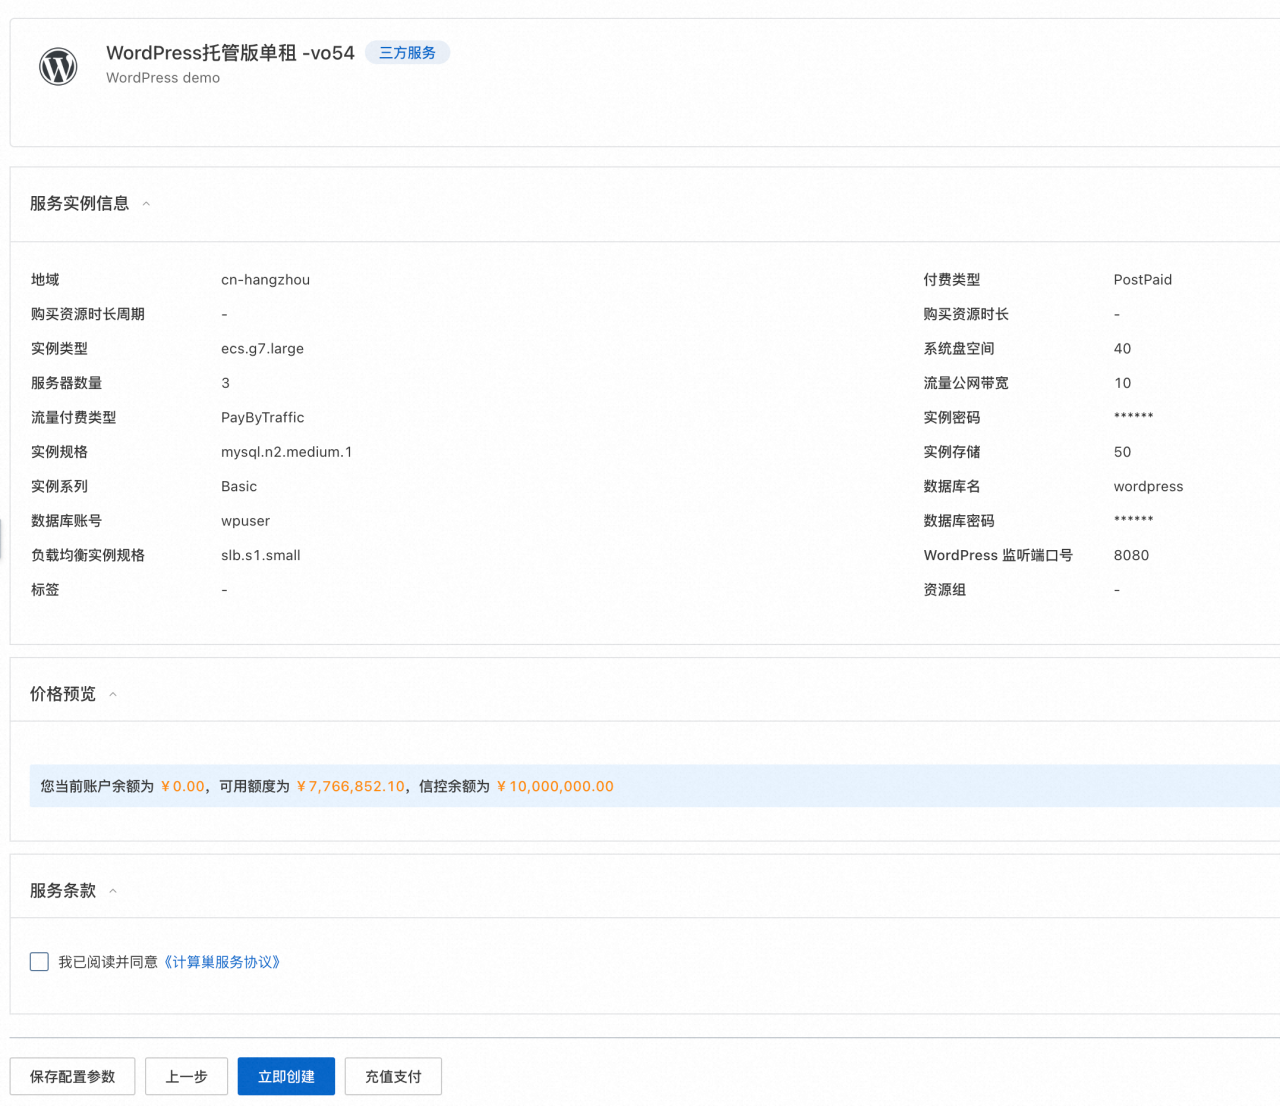The image size is (1280, 1106).
Task: Collapse the 价格预览 section chevron
Action: 113,695
